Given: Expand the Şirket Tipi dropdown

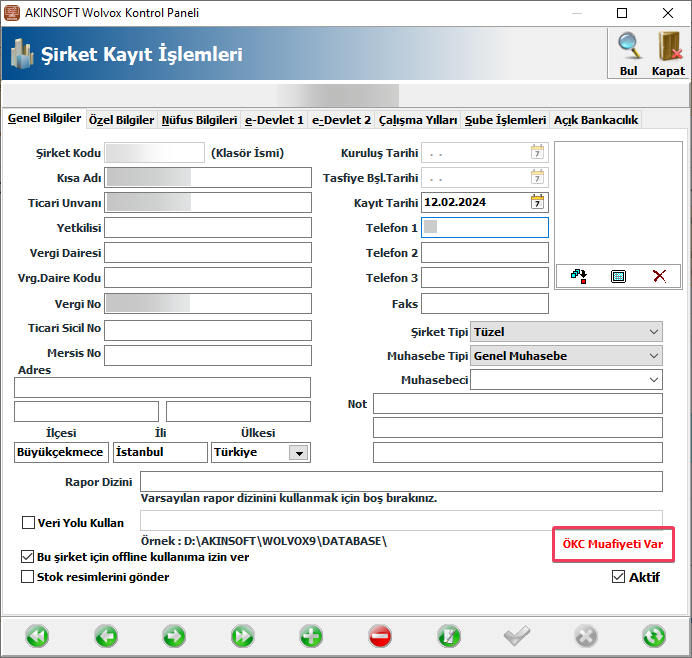Looking at the screenshot, I should click(x=653, y=331).
